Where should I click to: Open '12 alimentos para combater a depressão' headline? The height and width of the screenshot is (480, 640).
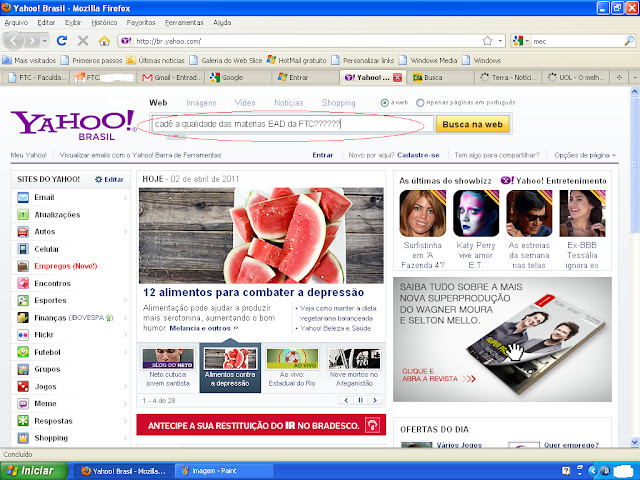pyautogui.click(x=253, y=293)
